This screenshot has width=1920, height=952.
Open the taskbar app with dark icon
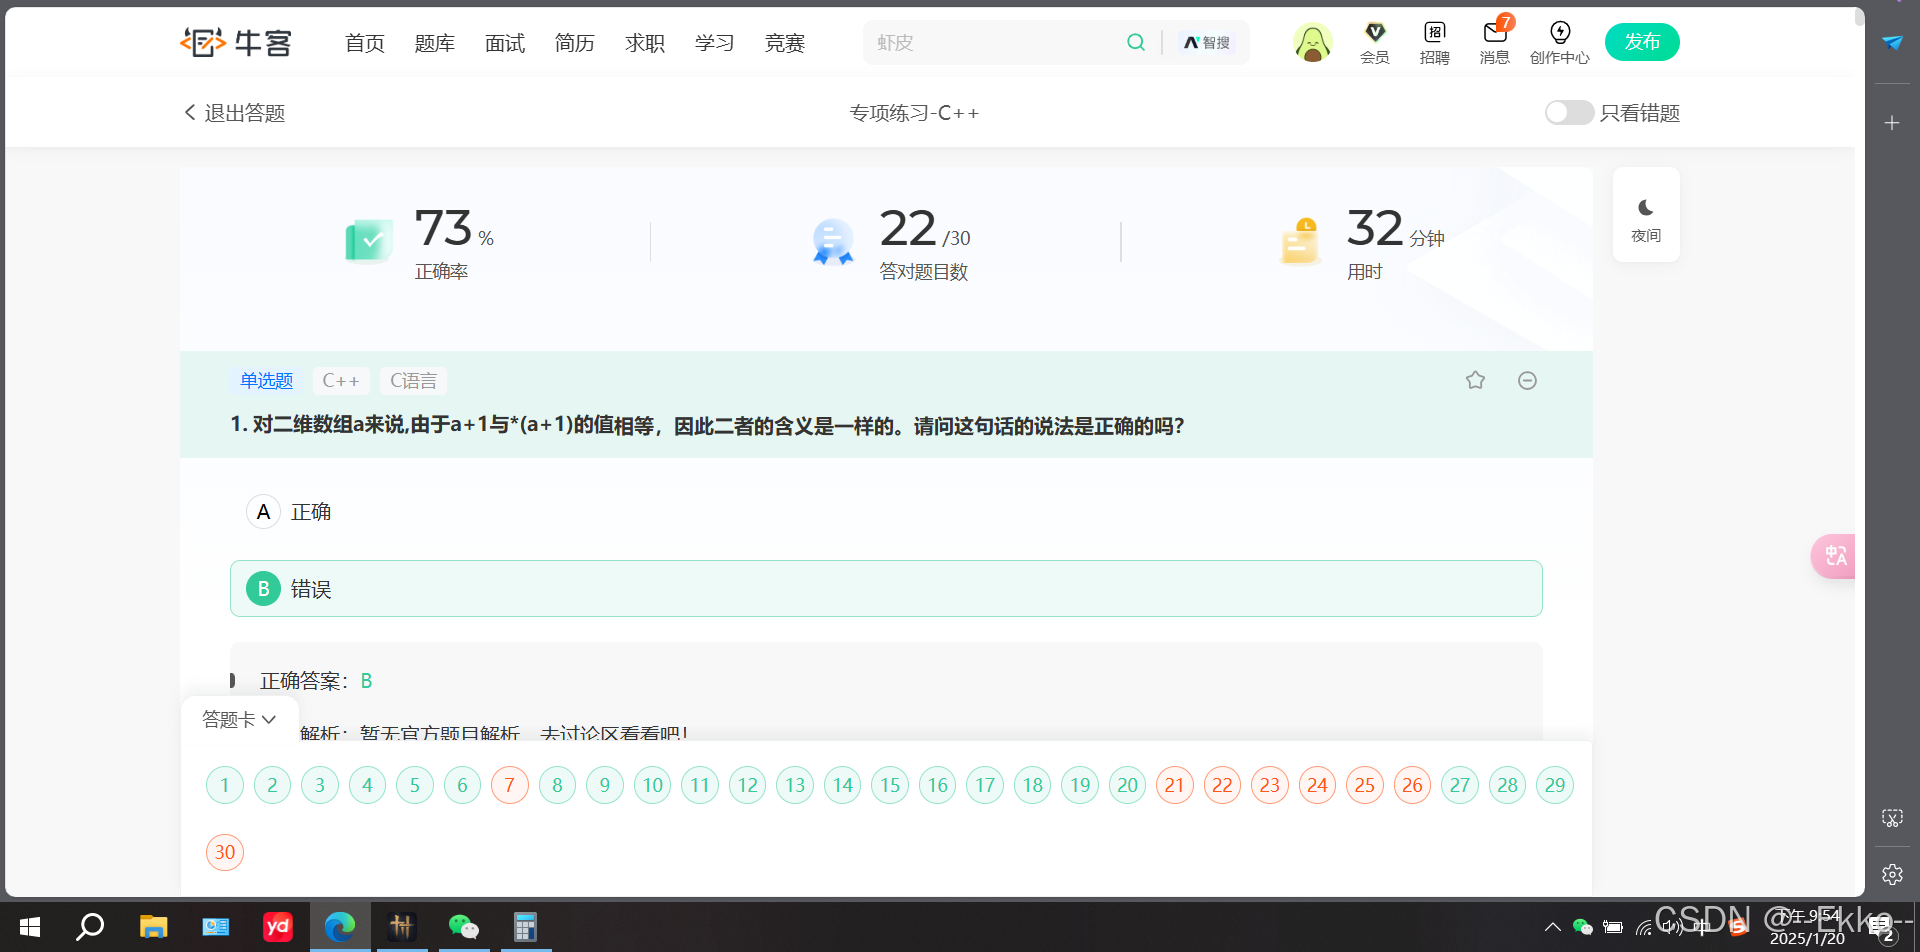(x=402, y=927)
